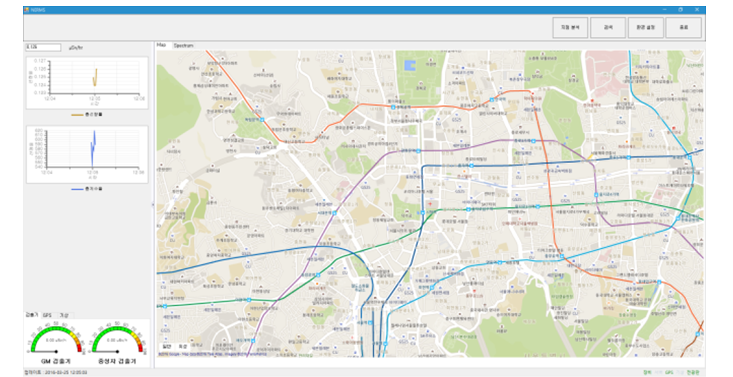
Task: Click the 종료 exit button
Action: (x=683, y=28)
